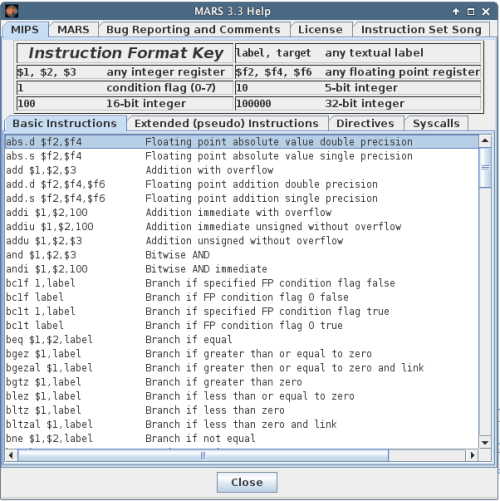Click '5-bit integer' key cell
Viewport: 500px width, 501px height.
point(361,88)
